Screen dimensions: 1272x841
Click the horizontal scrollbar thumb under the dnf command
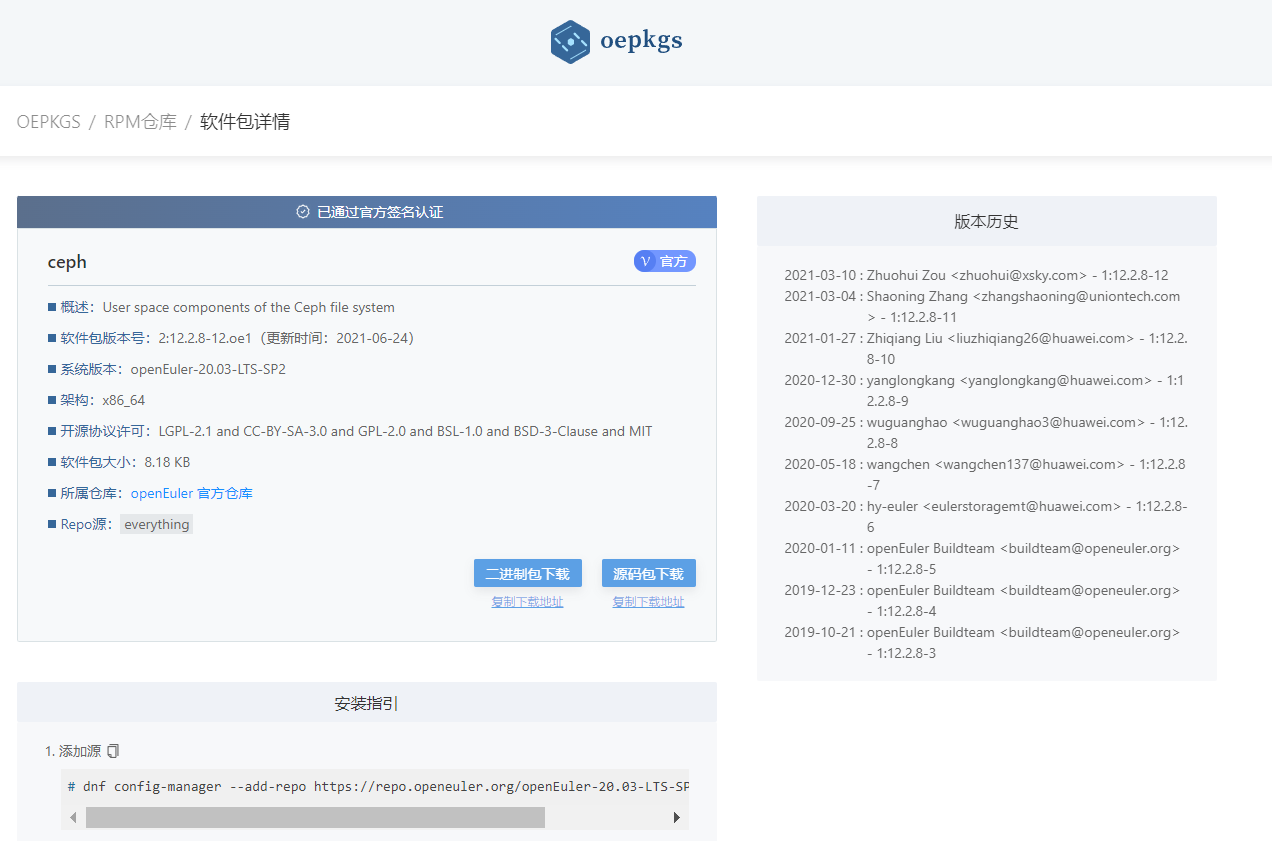pyautogui.click(x=315, y=817)
